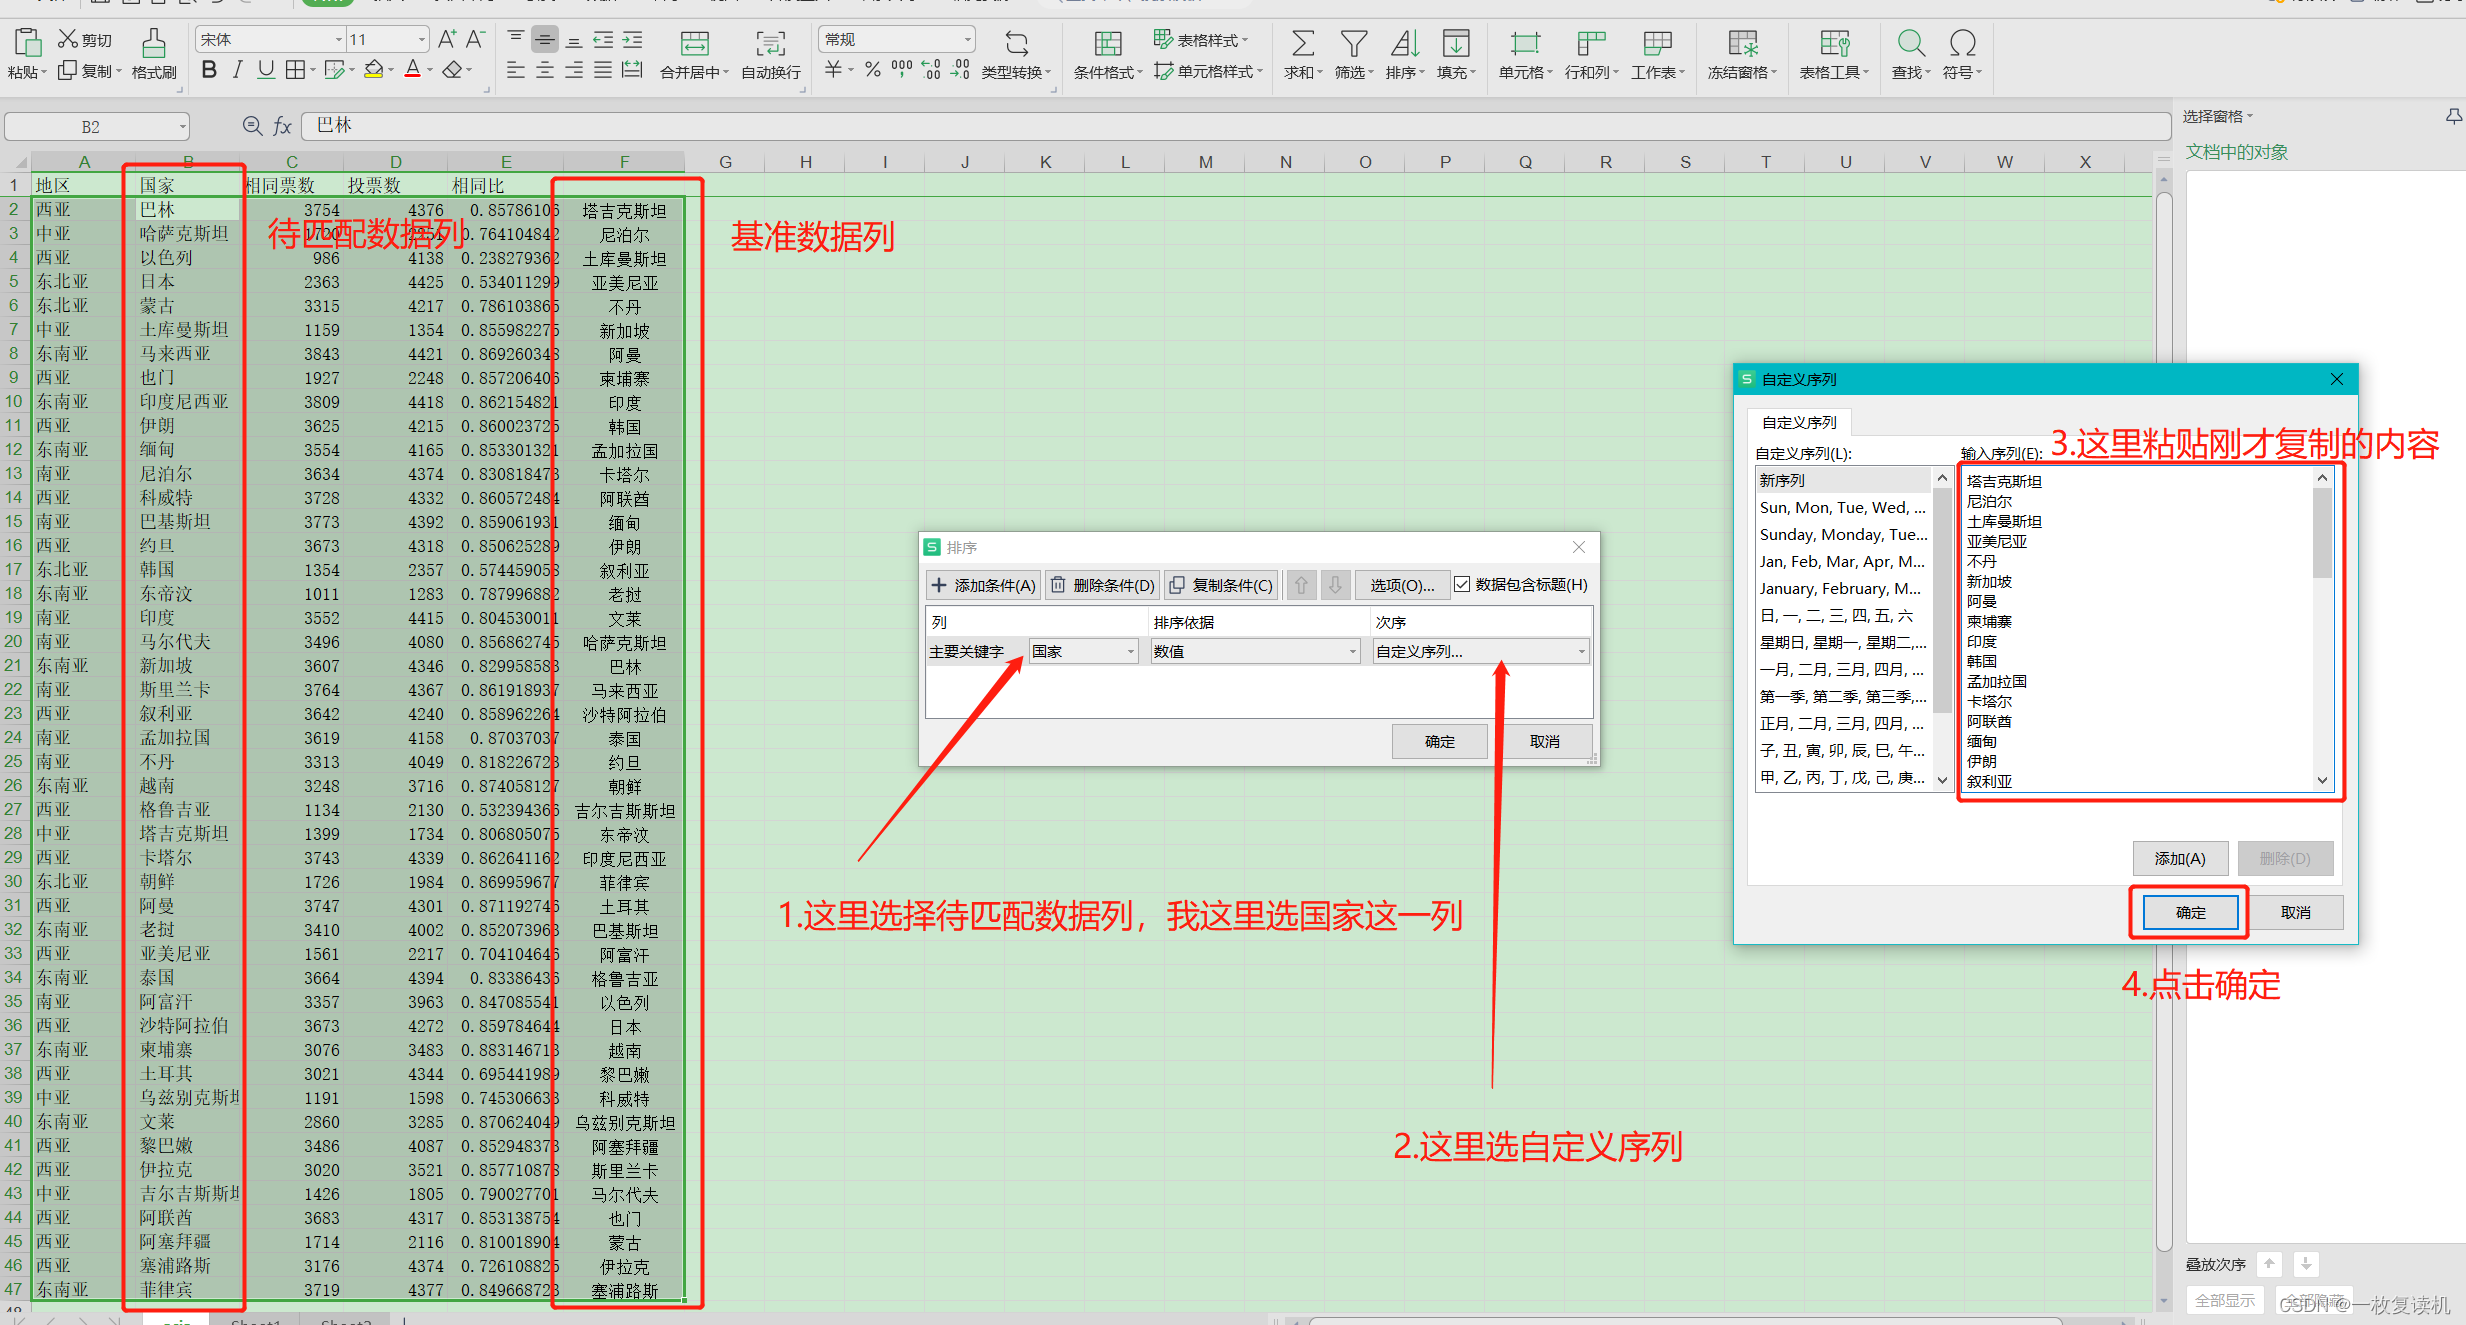Screen dimensions: 2466x1325
Task: Open the 宋体 font name dropdown
Action: tap(338, 40)
